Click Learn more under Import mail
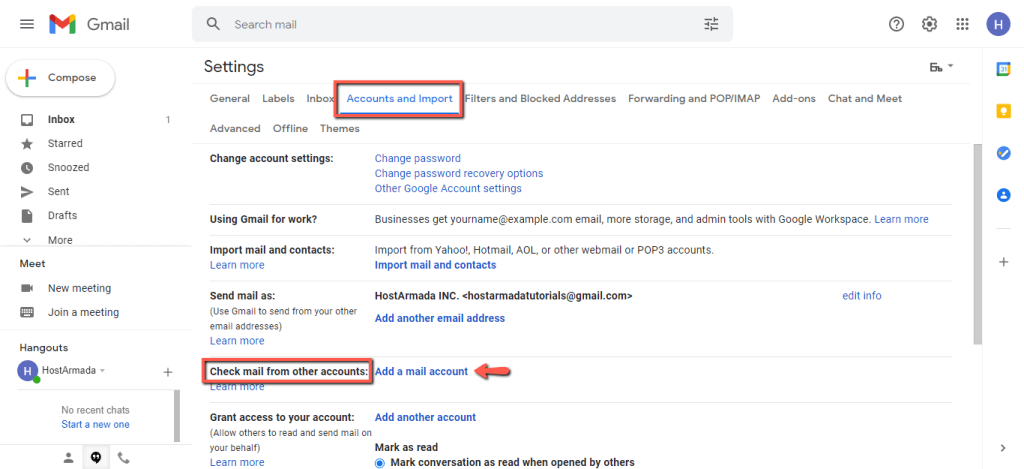The width and height of the screenshot is (1024, 469). click(x=237, y=265)
